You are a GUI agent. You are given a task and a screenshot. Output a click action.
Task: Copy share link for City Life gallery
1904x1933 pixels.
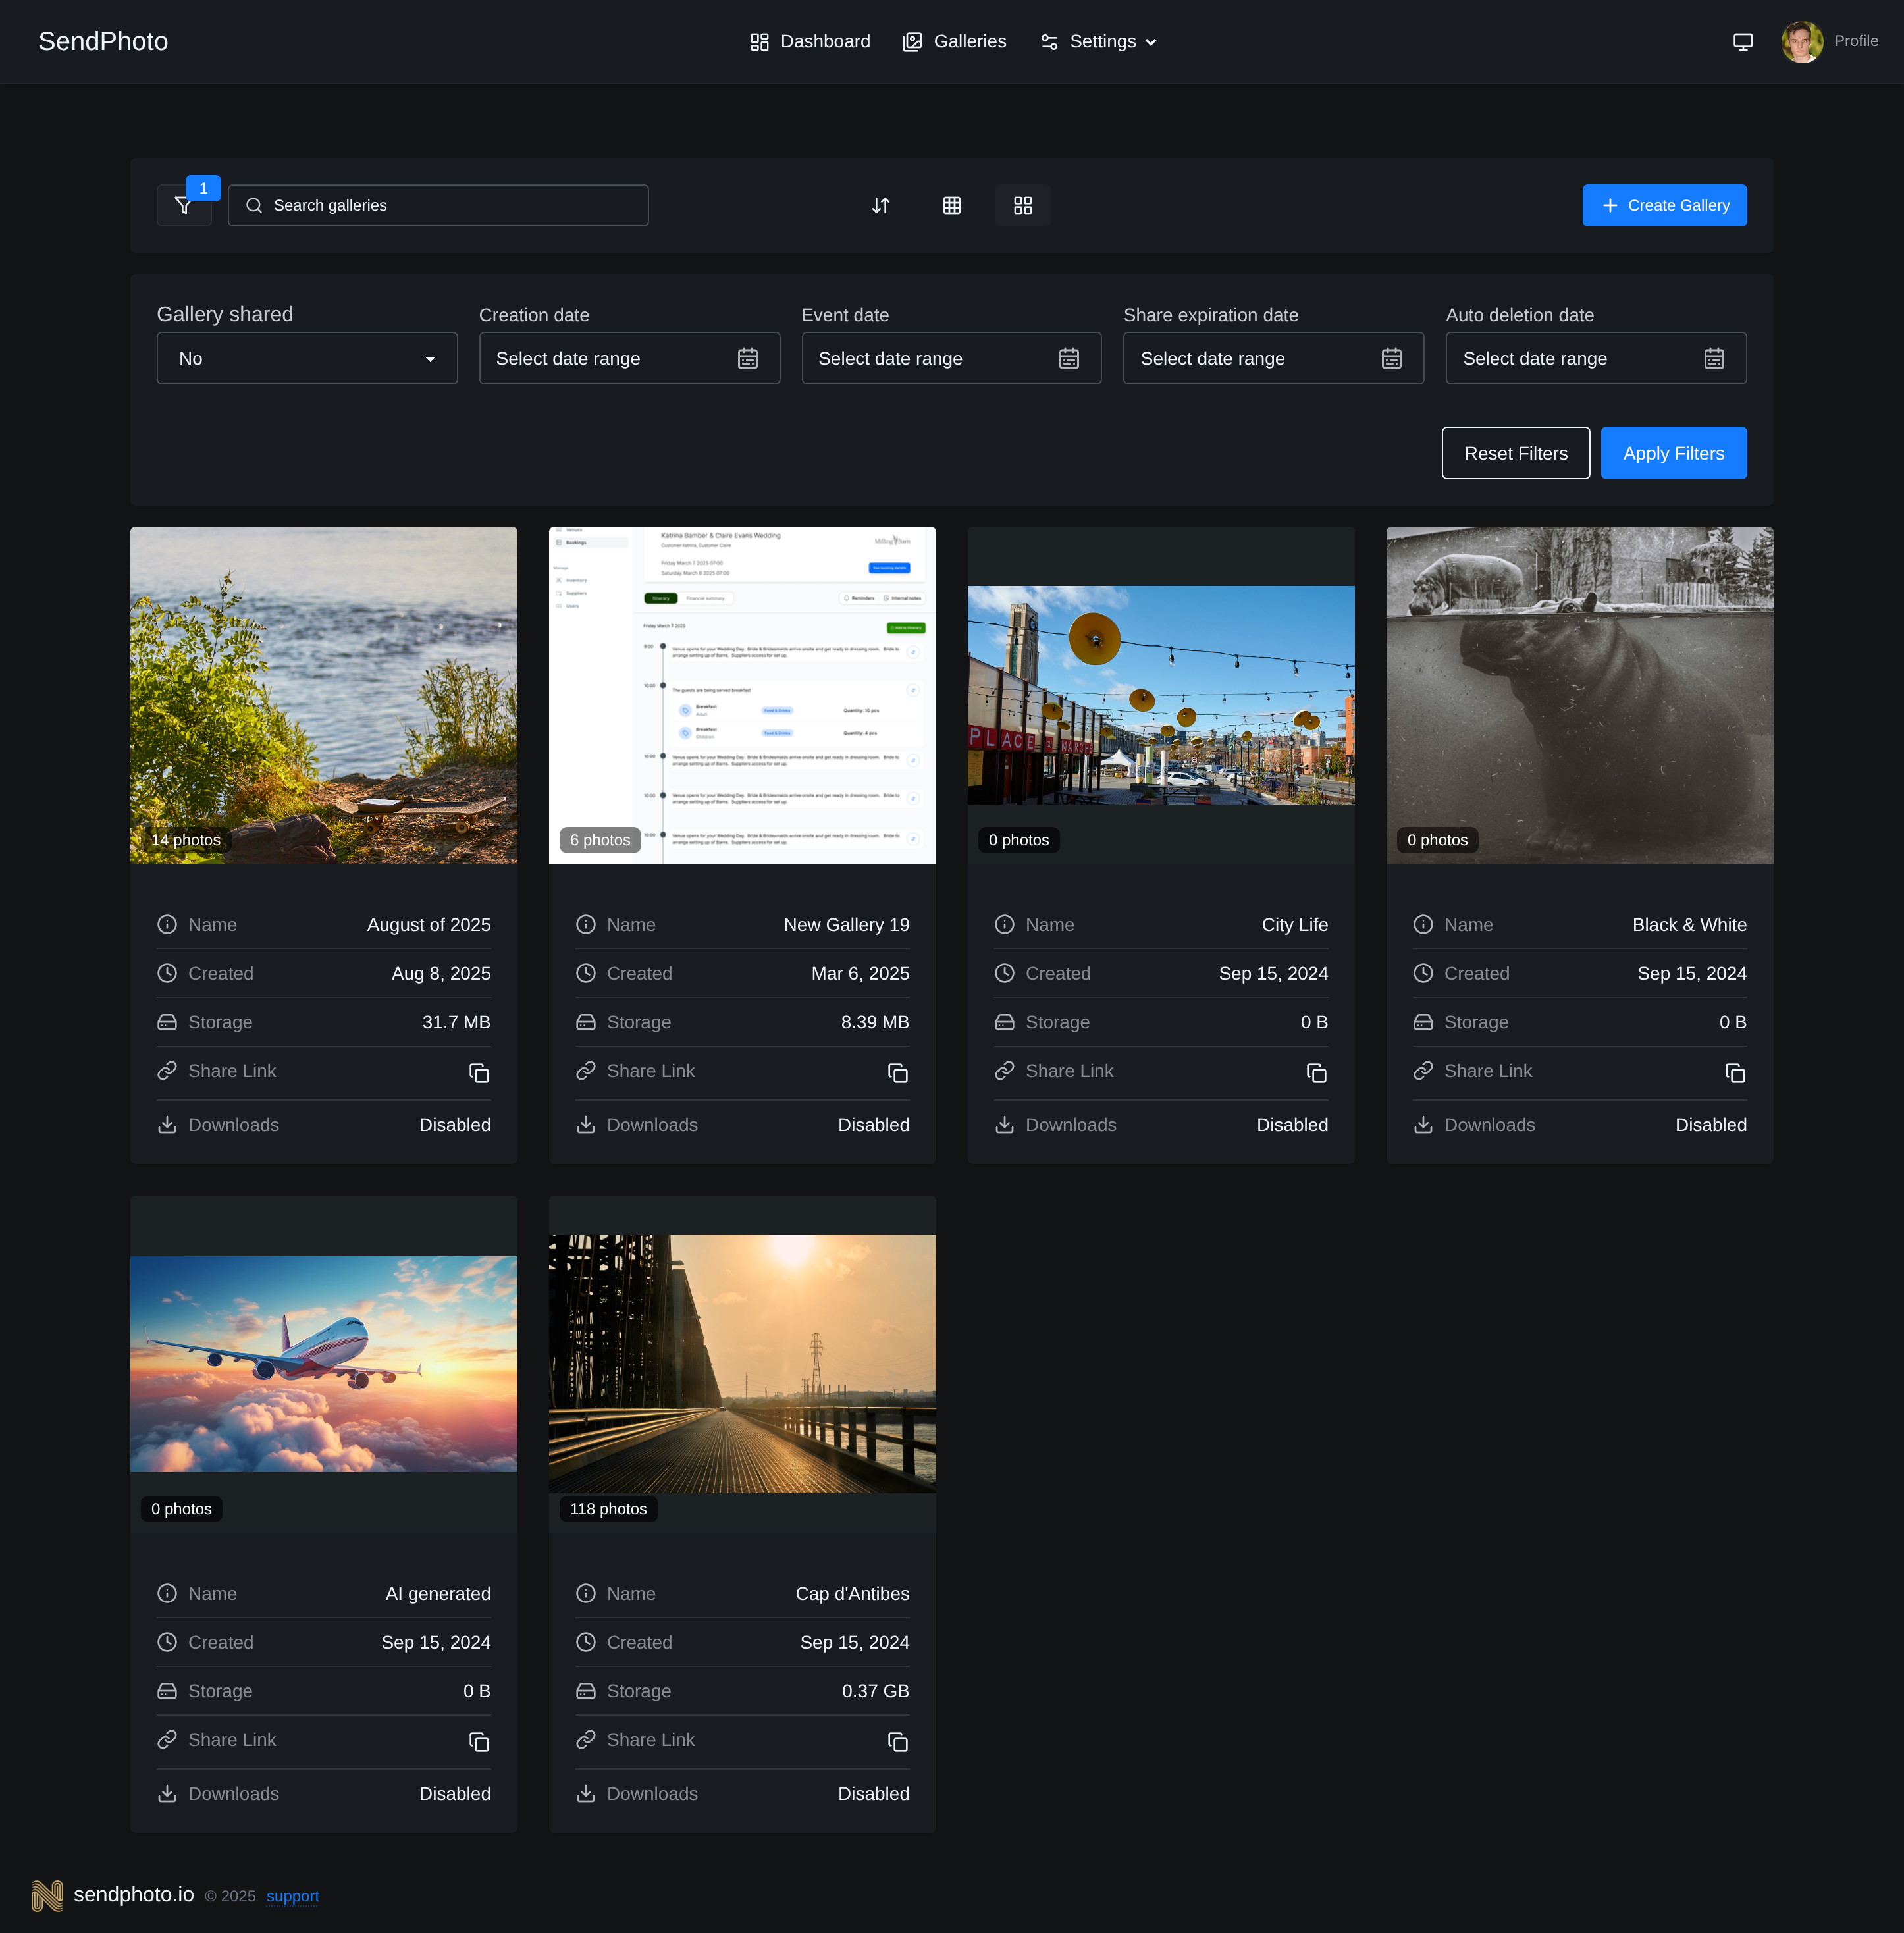(x=1316, y=1073)
